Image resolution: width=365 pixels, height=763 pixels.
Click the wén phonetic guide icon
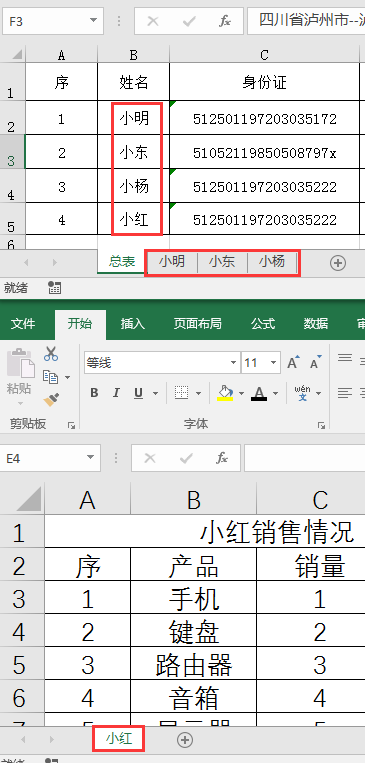[x=302, y=393]
